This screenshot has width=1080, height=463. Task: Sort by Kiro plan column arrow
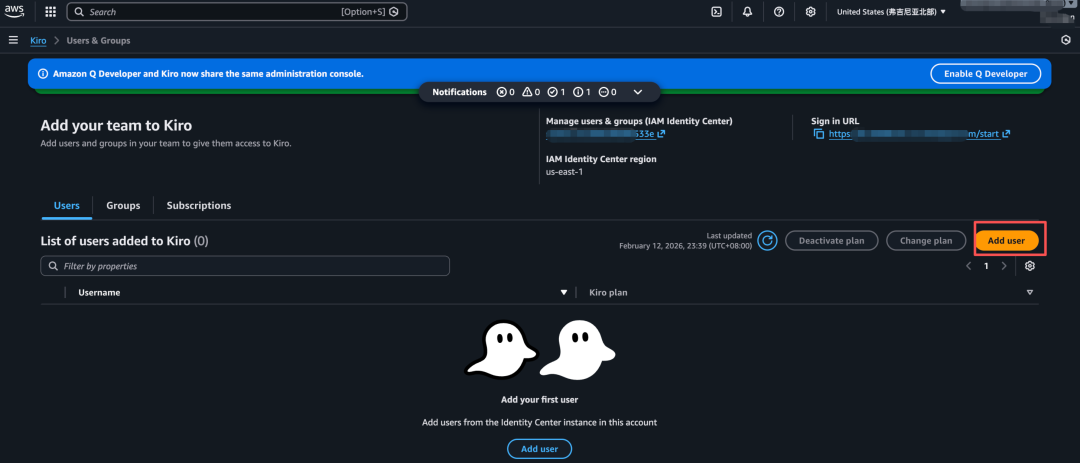pyautogui.click(x=1030, y=293)
